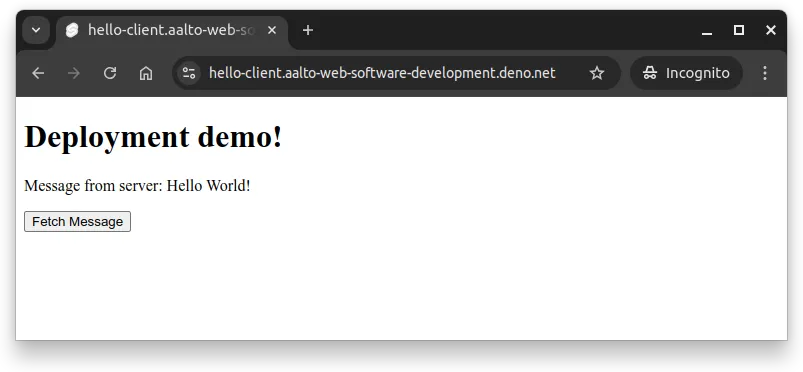This screenshot has height=372, width=803.
Task: View site information icon in address bar
Action: coord(189,73)
